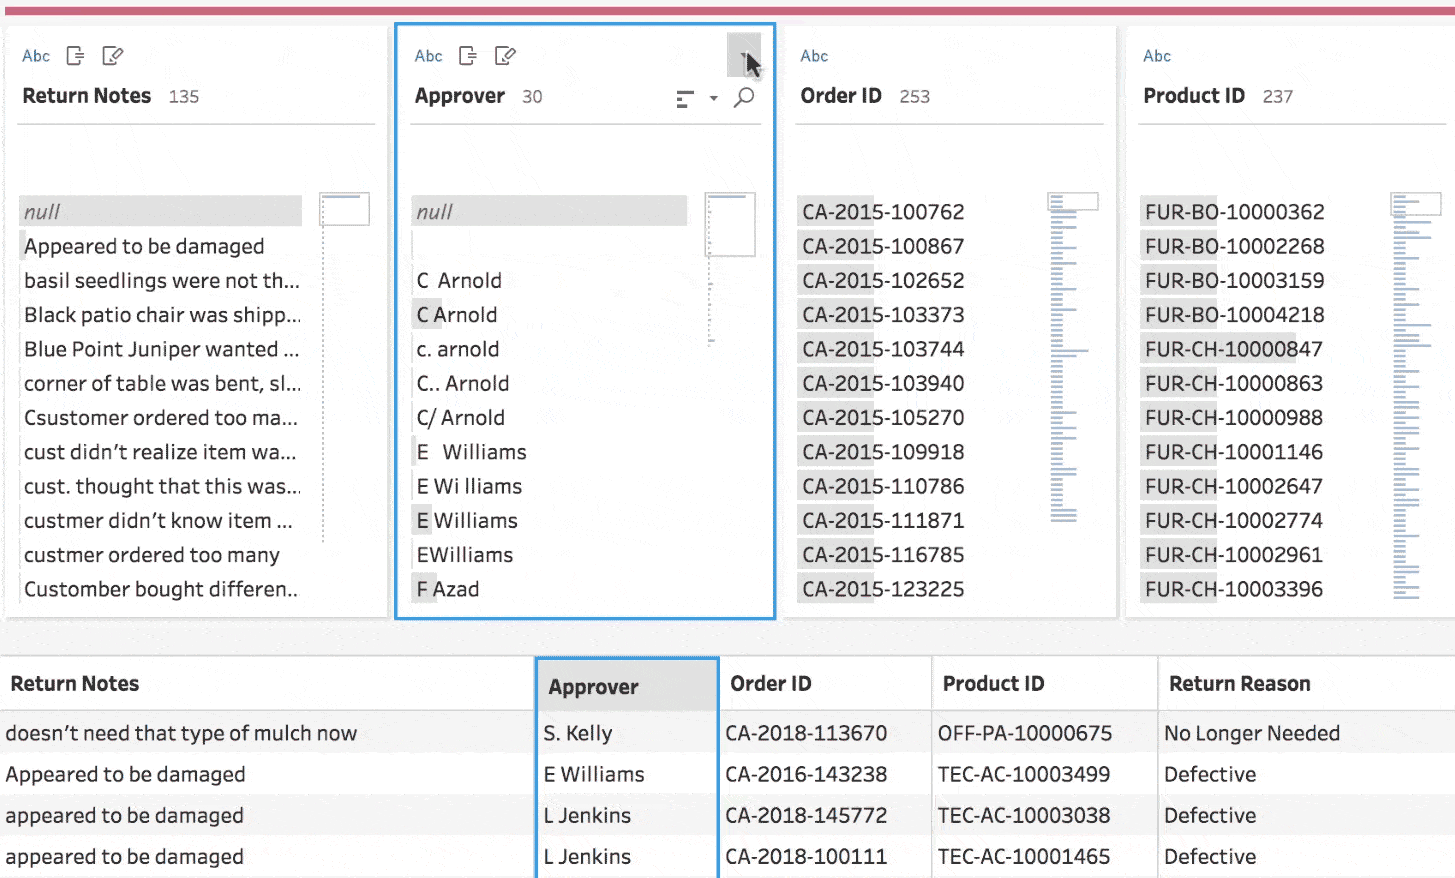The image size is (1455, 878).
Task: Change the Abc data type for Approver
Action: (428, 56)
